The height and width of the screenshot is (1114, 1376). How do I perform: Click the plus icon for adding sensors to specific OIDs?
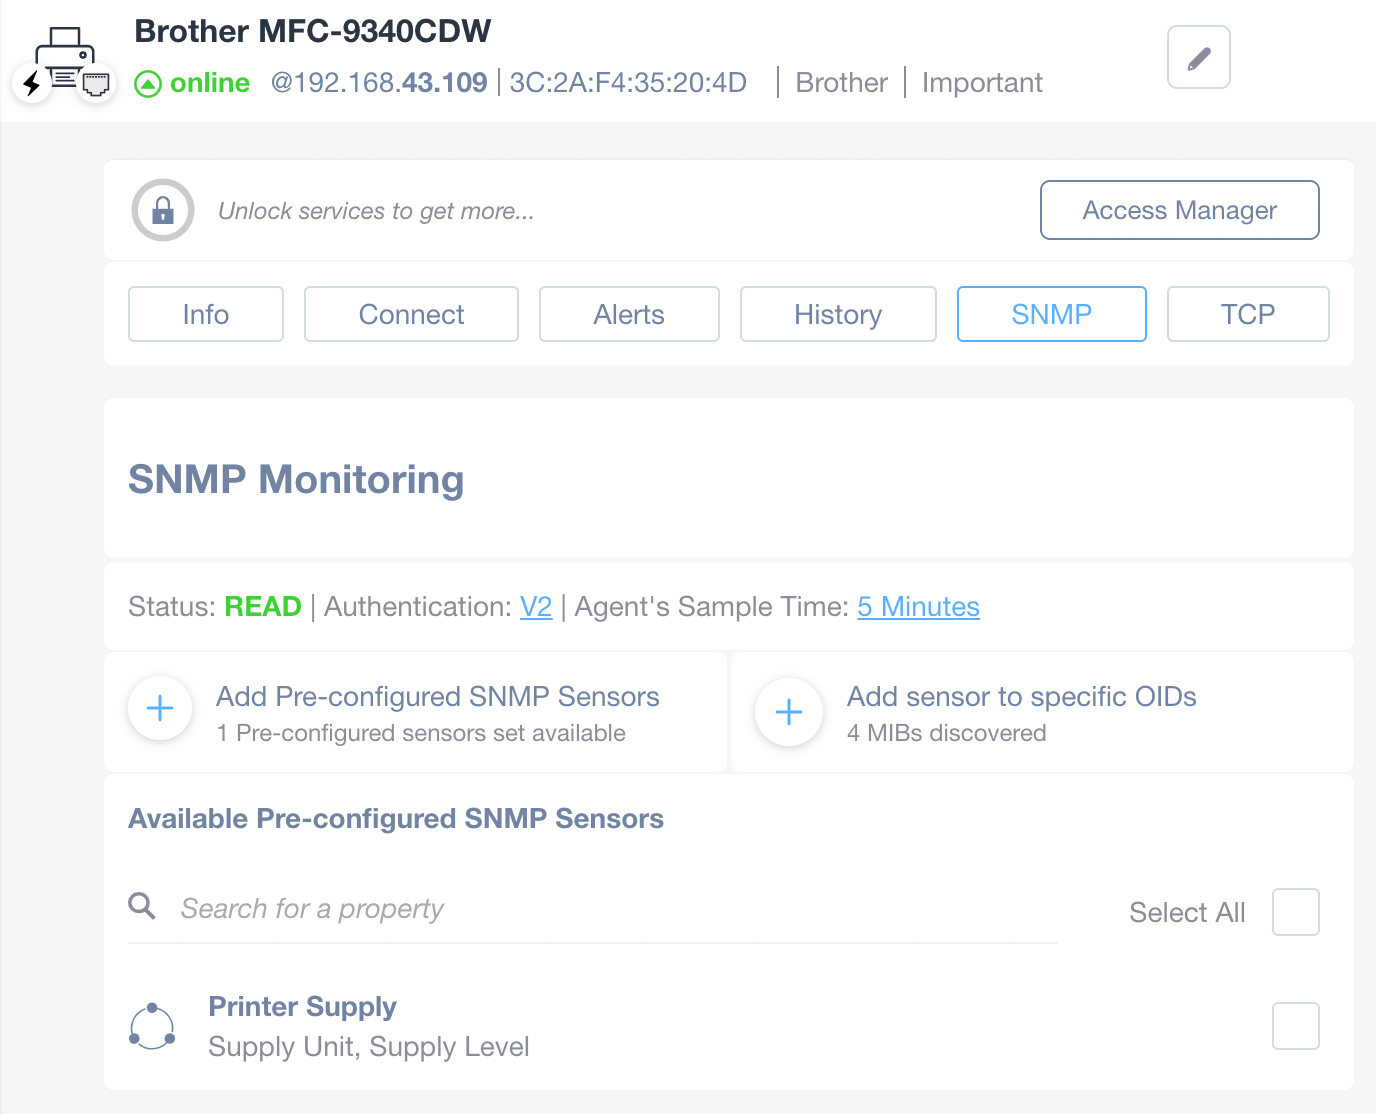click(788, 711)
